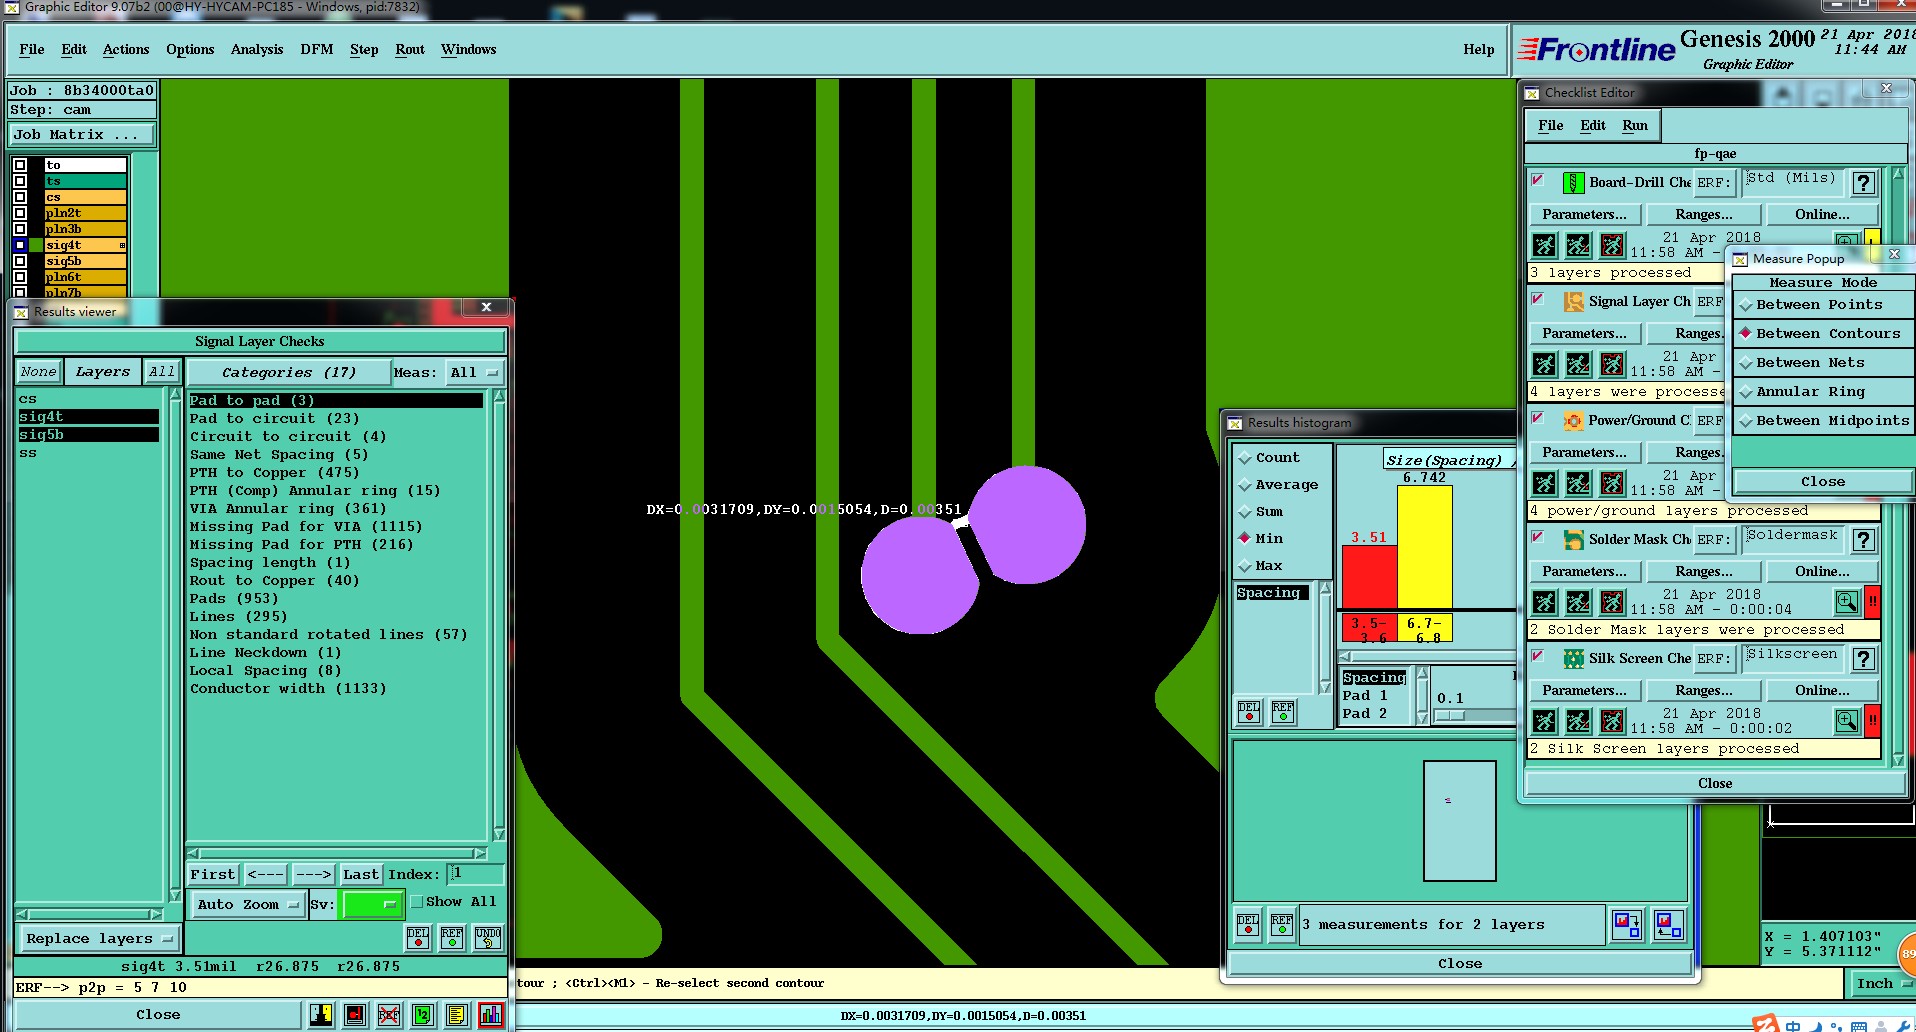Image resolution: width=1916 pixels, height=1032 pixels.
Task: Click the Index input field
Action: [x=474, y=874]
